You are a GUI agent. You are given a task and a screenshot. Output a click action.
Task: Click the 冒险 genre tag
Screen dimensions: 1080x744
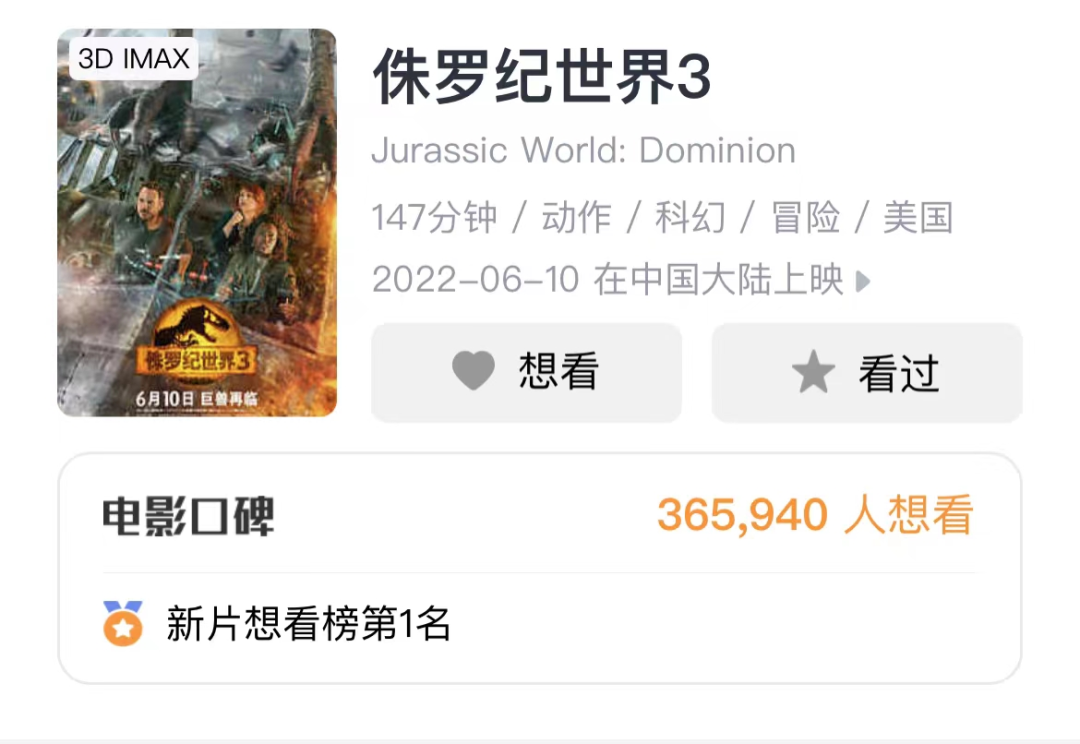tap(804, 218)
